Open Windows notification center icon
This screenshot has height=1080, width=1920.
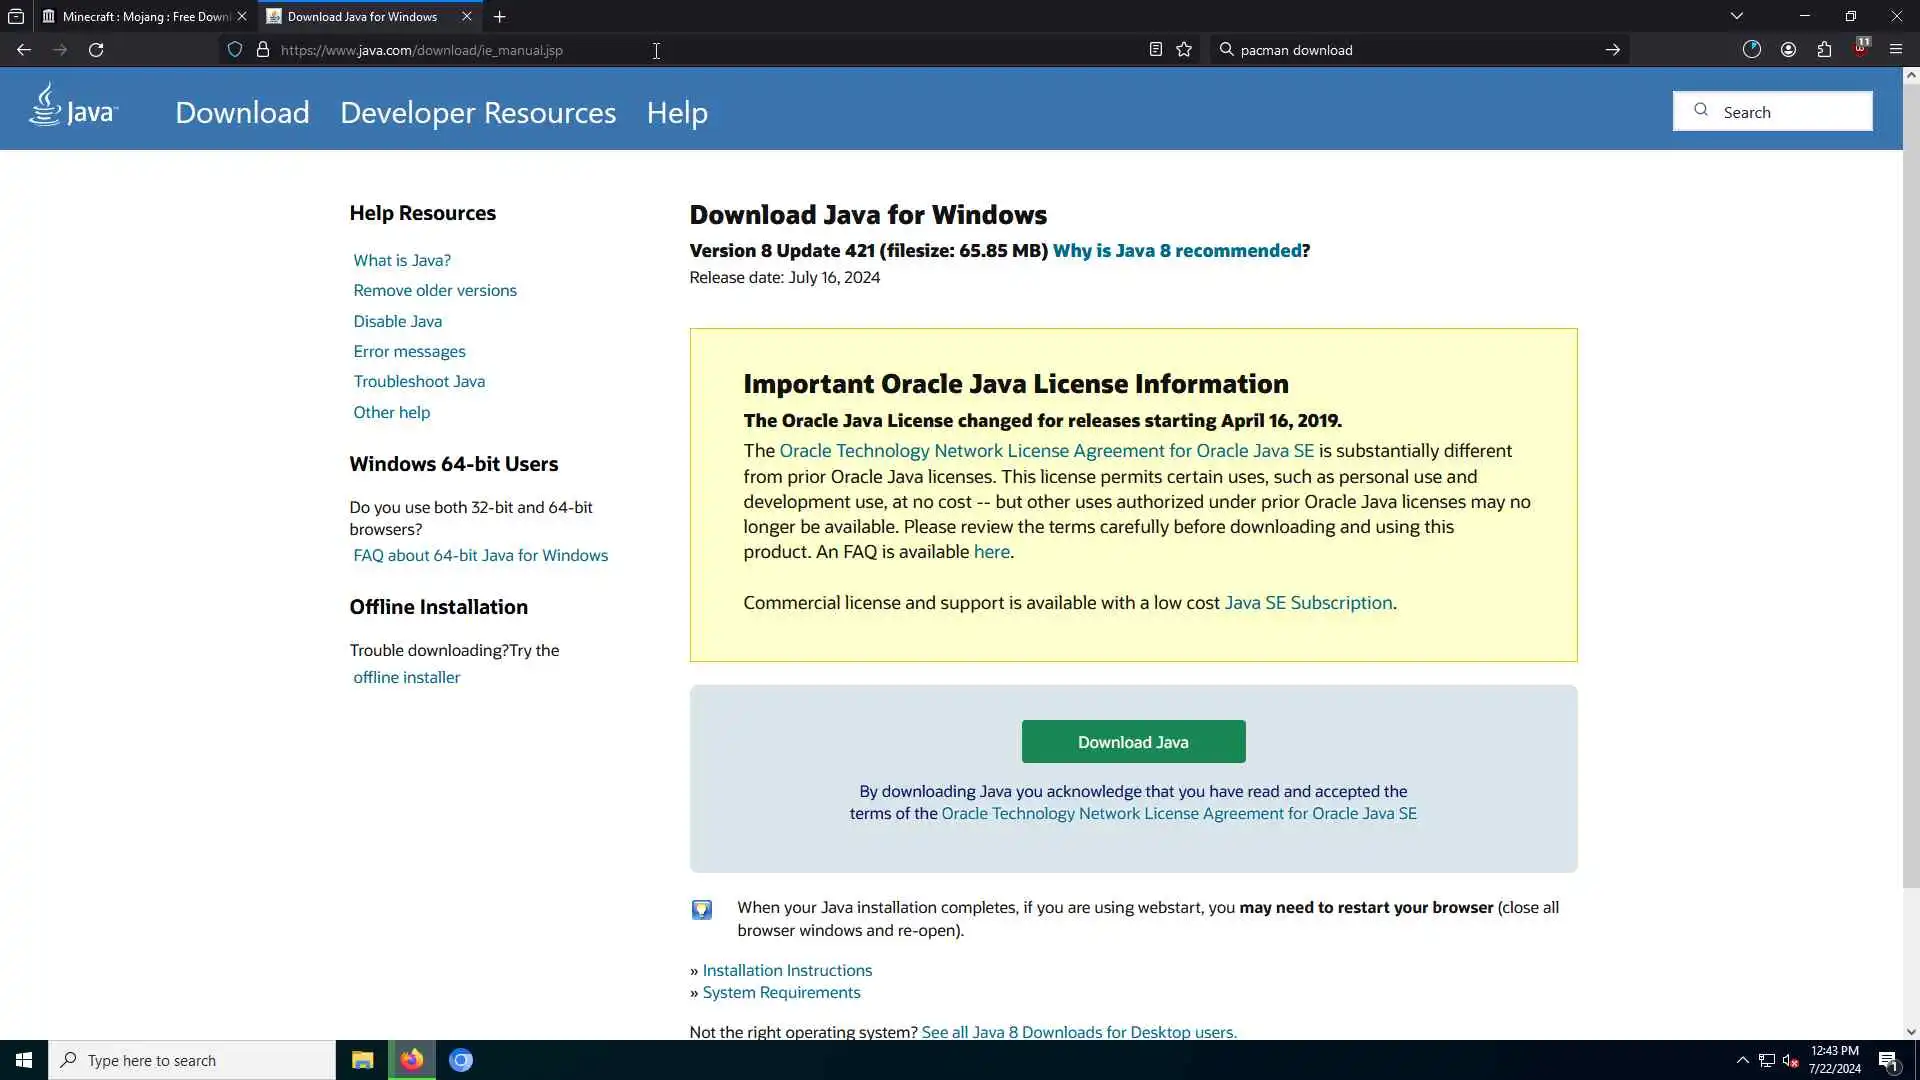pos(1888,1060)
